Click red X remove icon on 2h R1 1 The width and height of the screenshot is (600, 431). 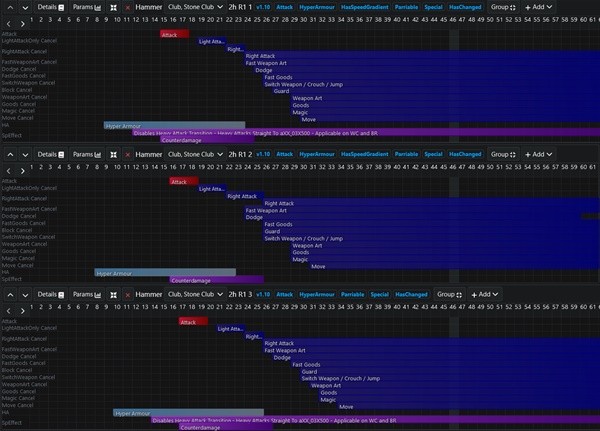coord(127,7)
